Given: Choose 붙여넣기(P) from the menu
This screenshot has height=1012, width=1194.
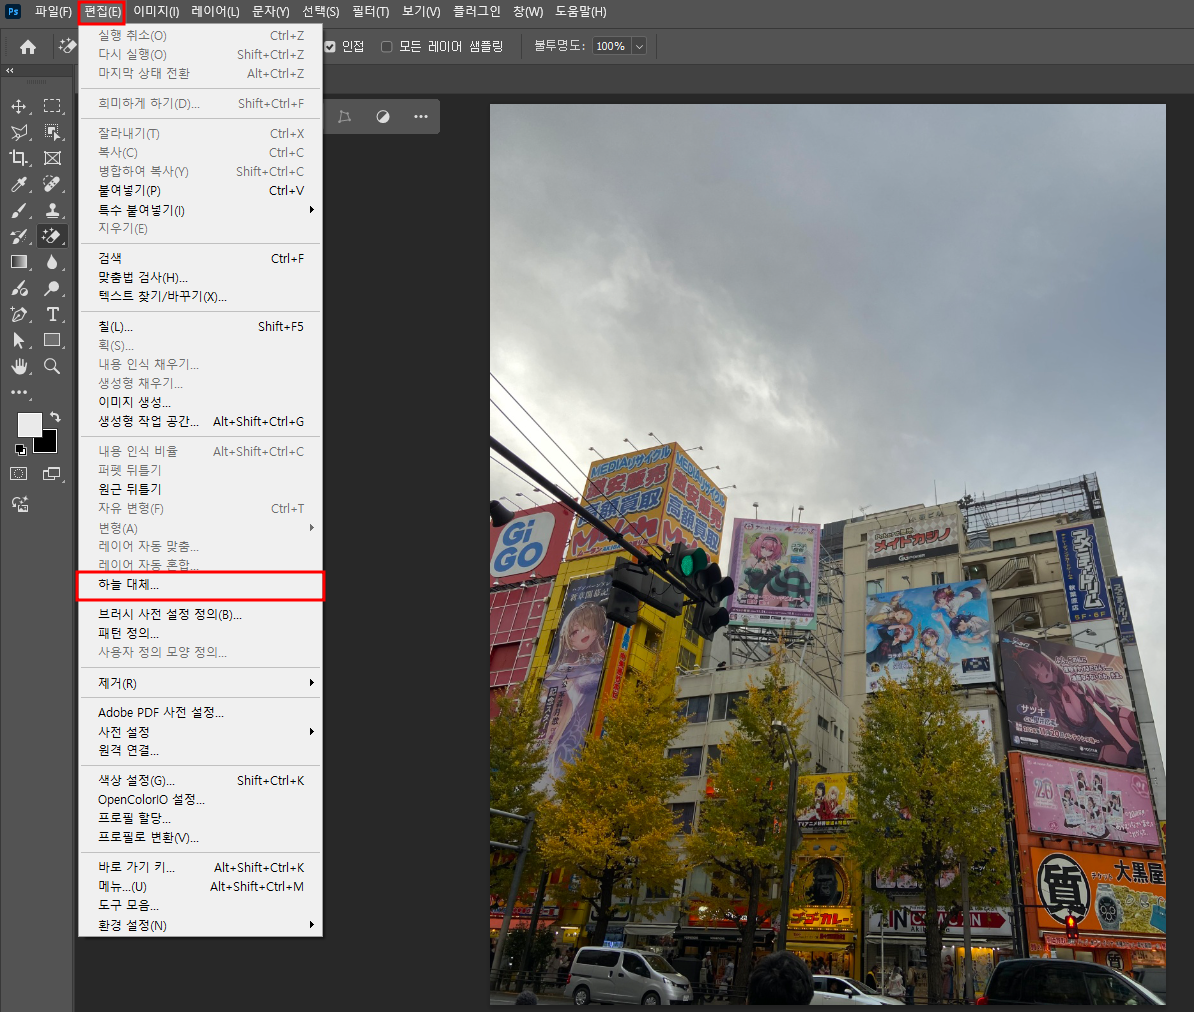Looking at the screenshot, I should pos(201,190).
